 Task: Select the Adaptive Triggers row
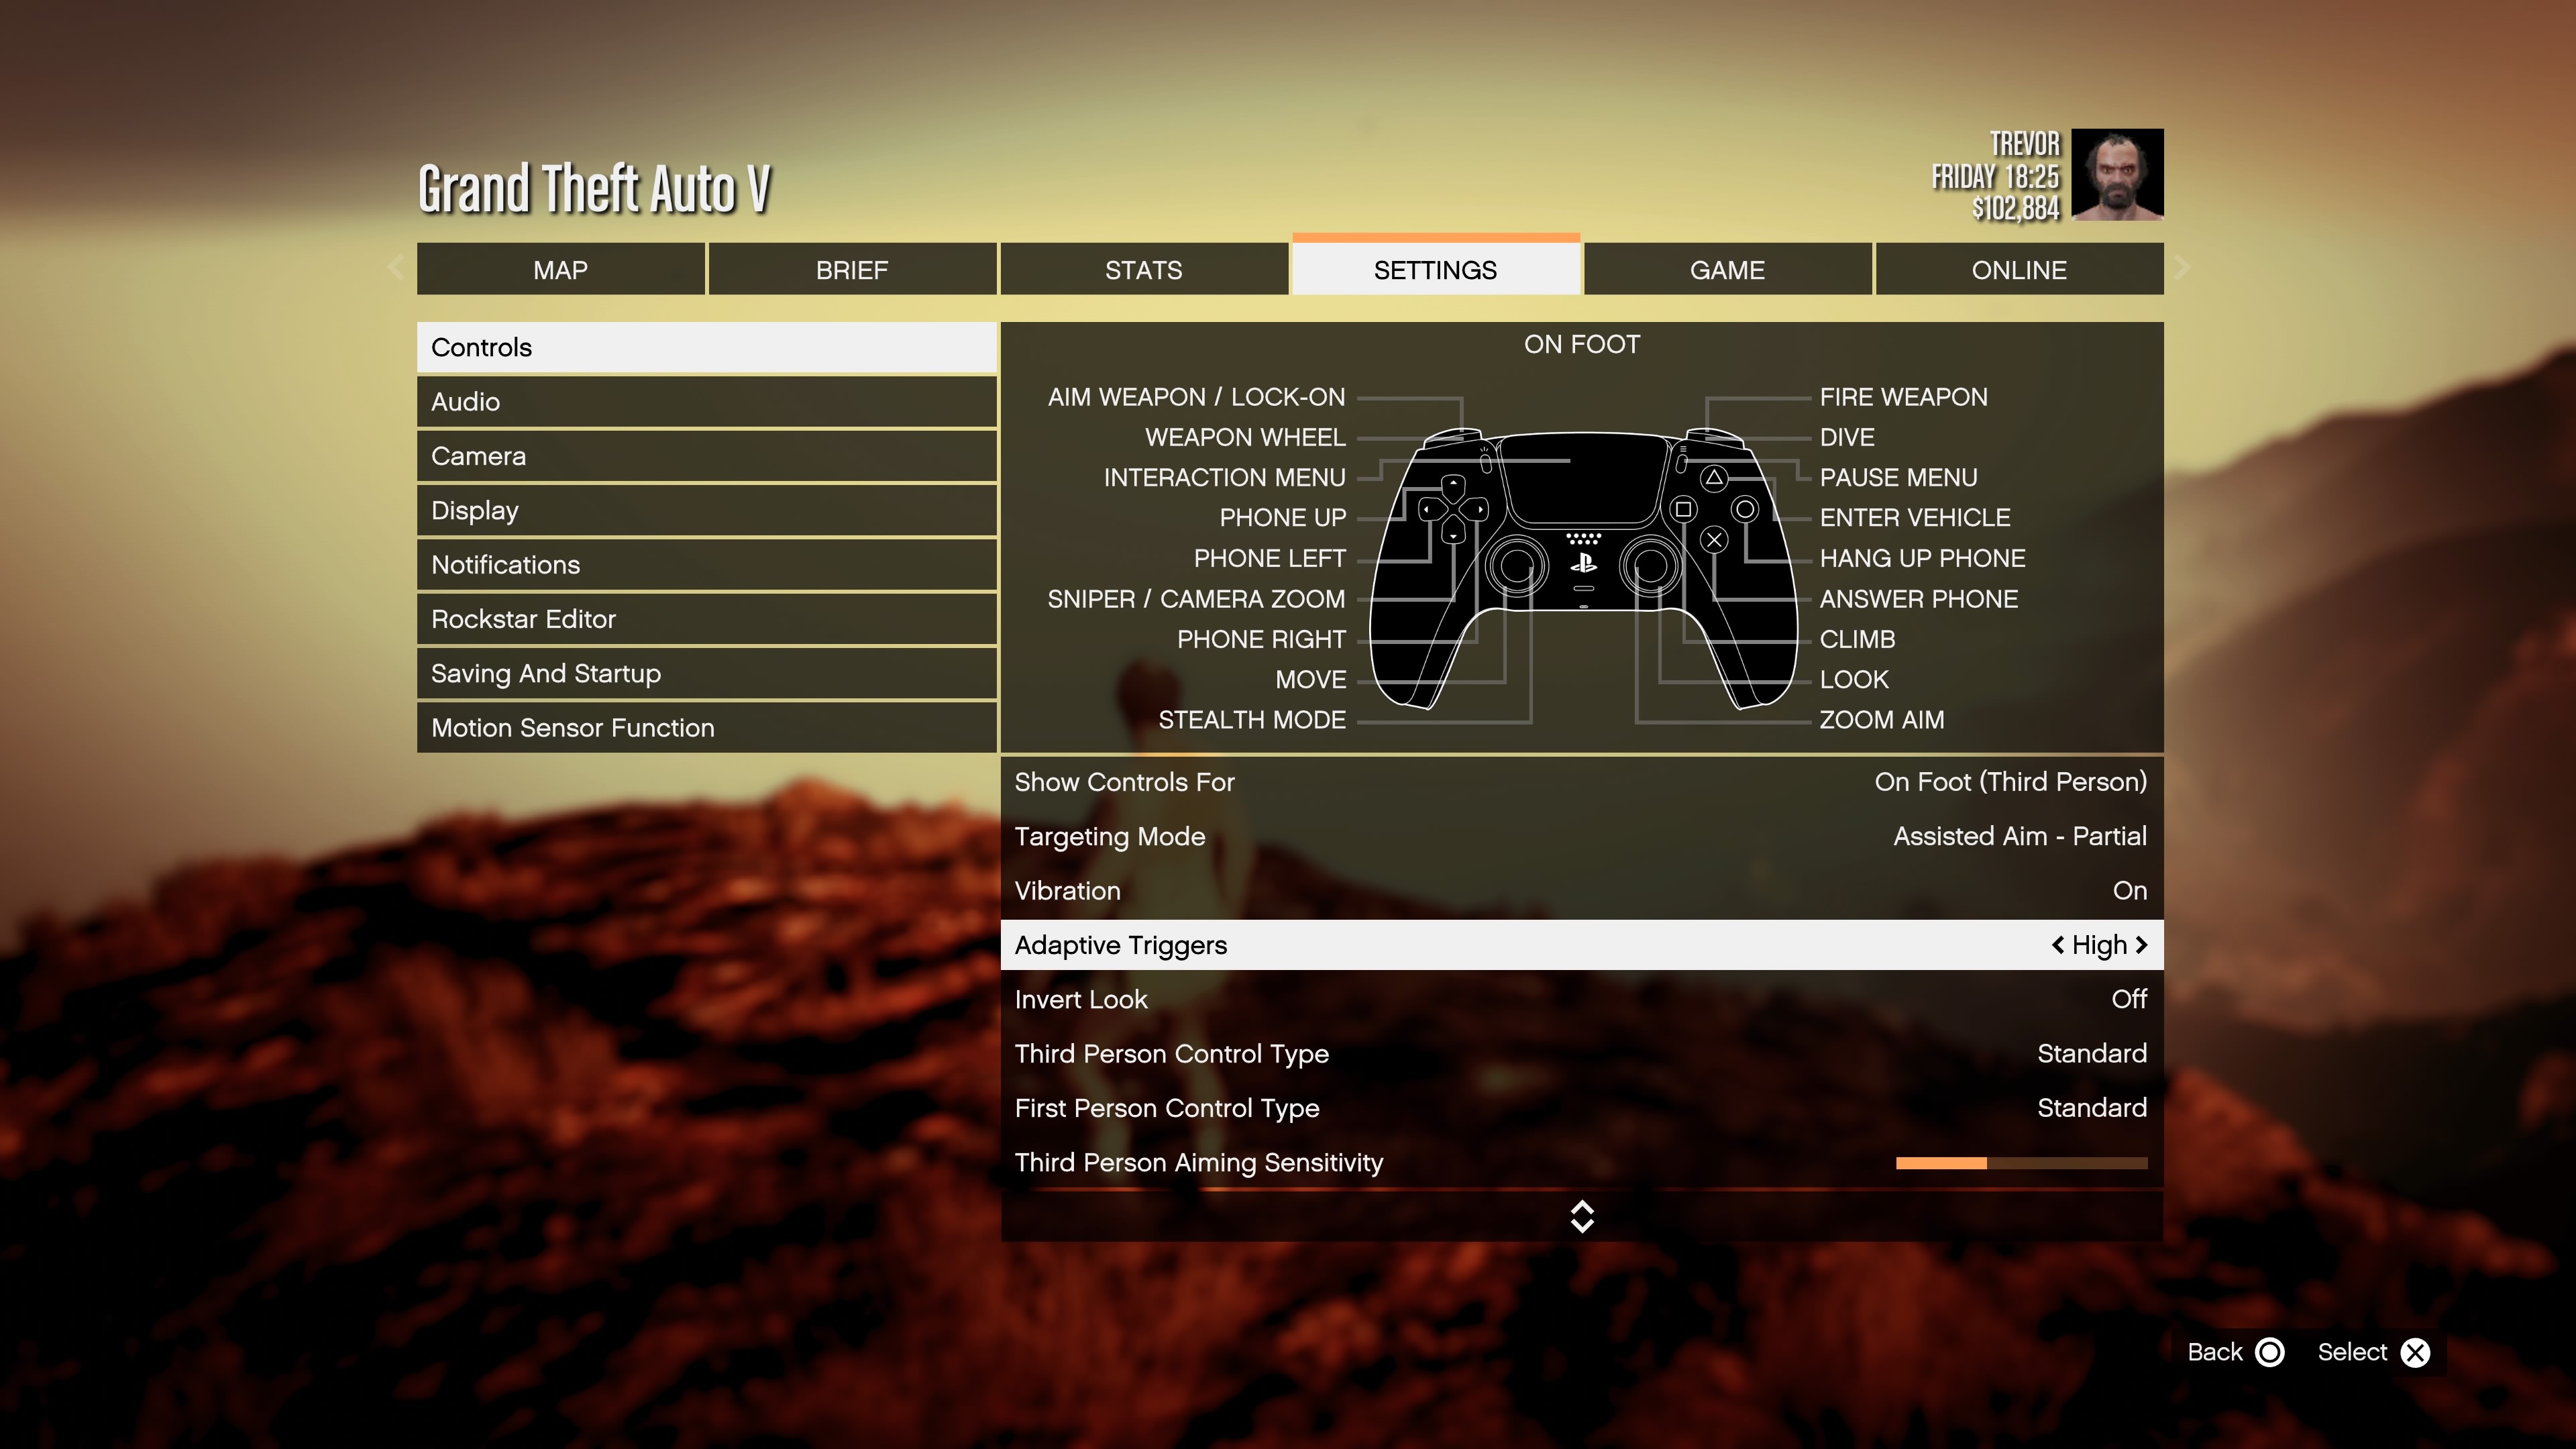[1581, 944]
